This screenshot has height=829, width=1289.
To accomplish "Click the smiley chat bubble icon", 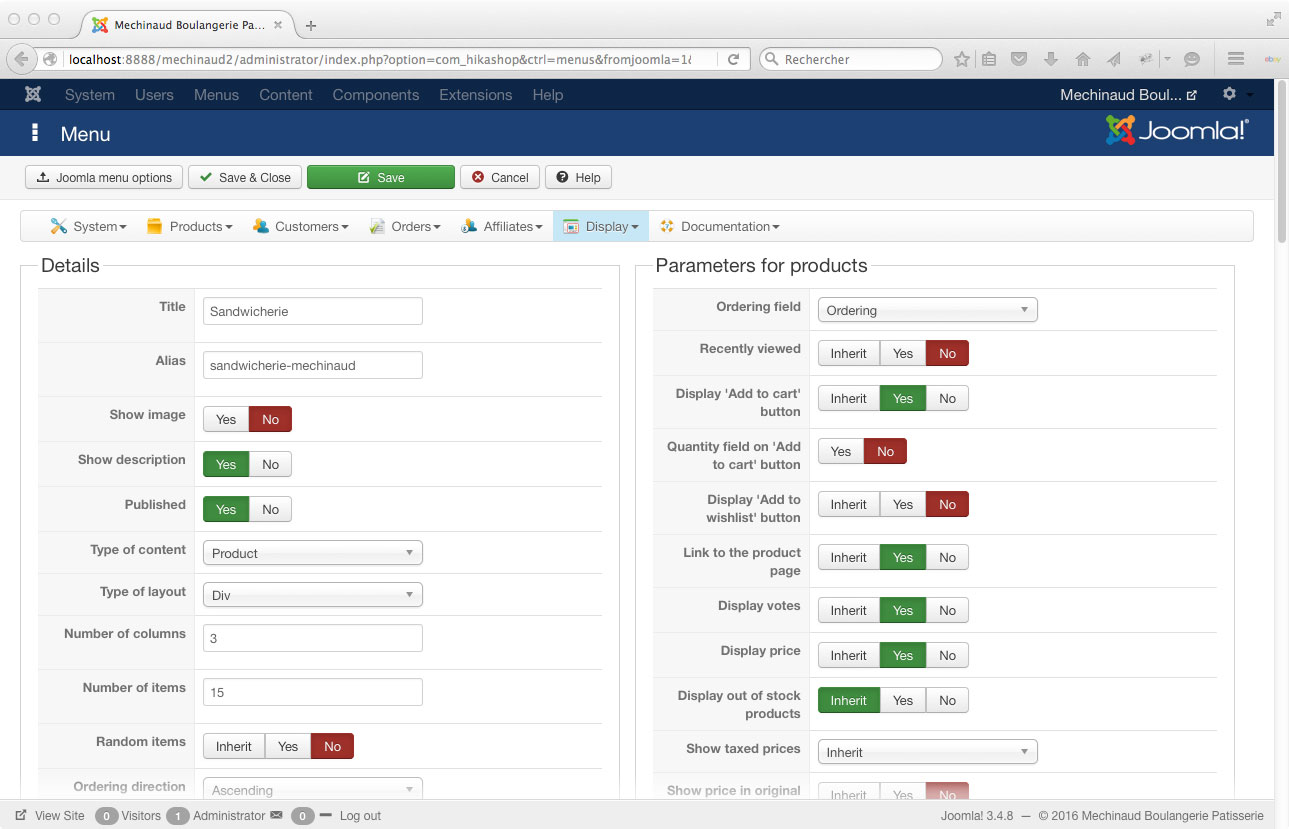I will 1191,59.
